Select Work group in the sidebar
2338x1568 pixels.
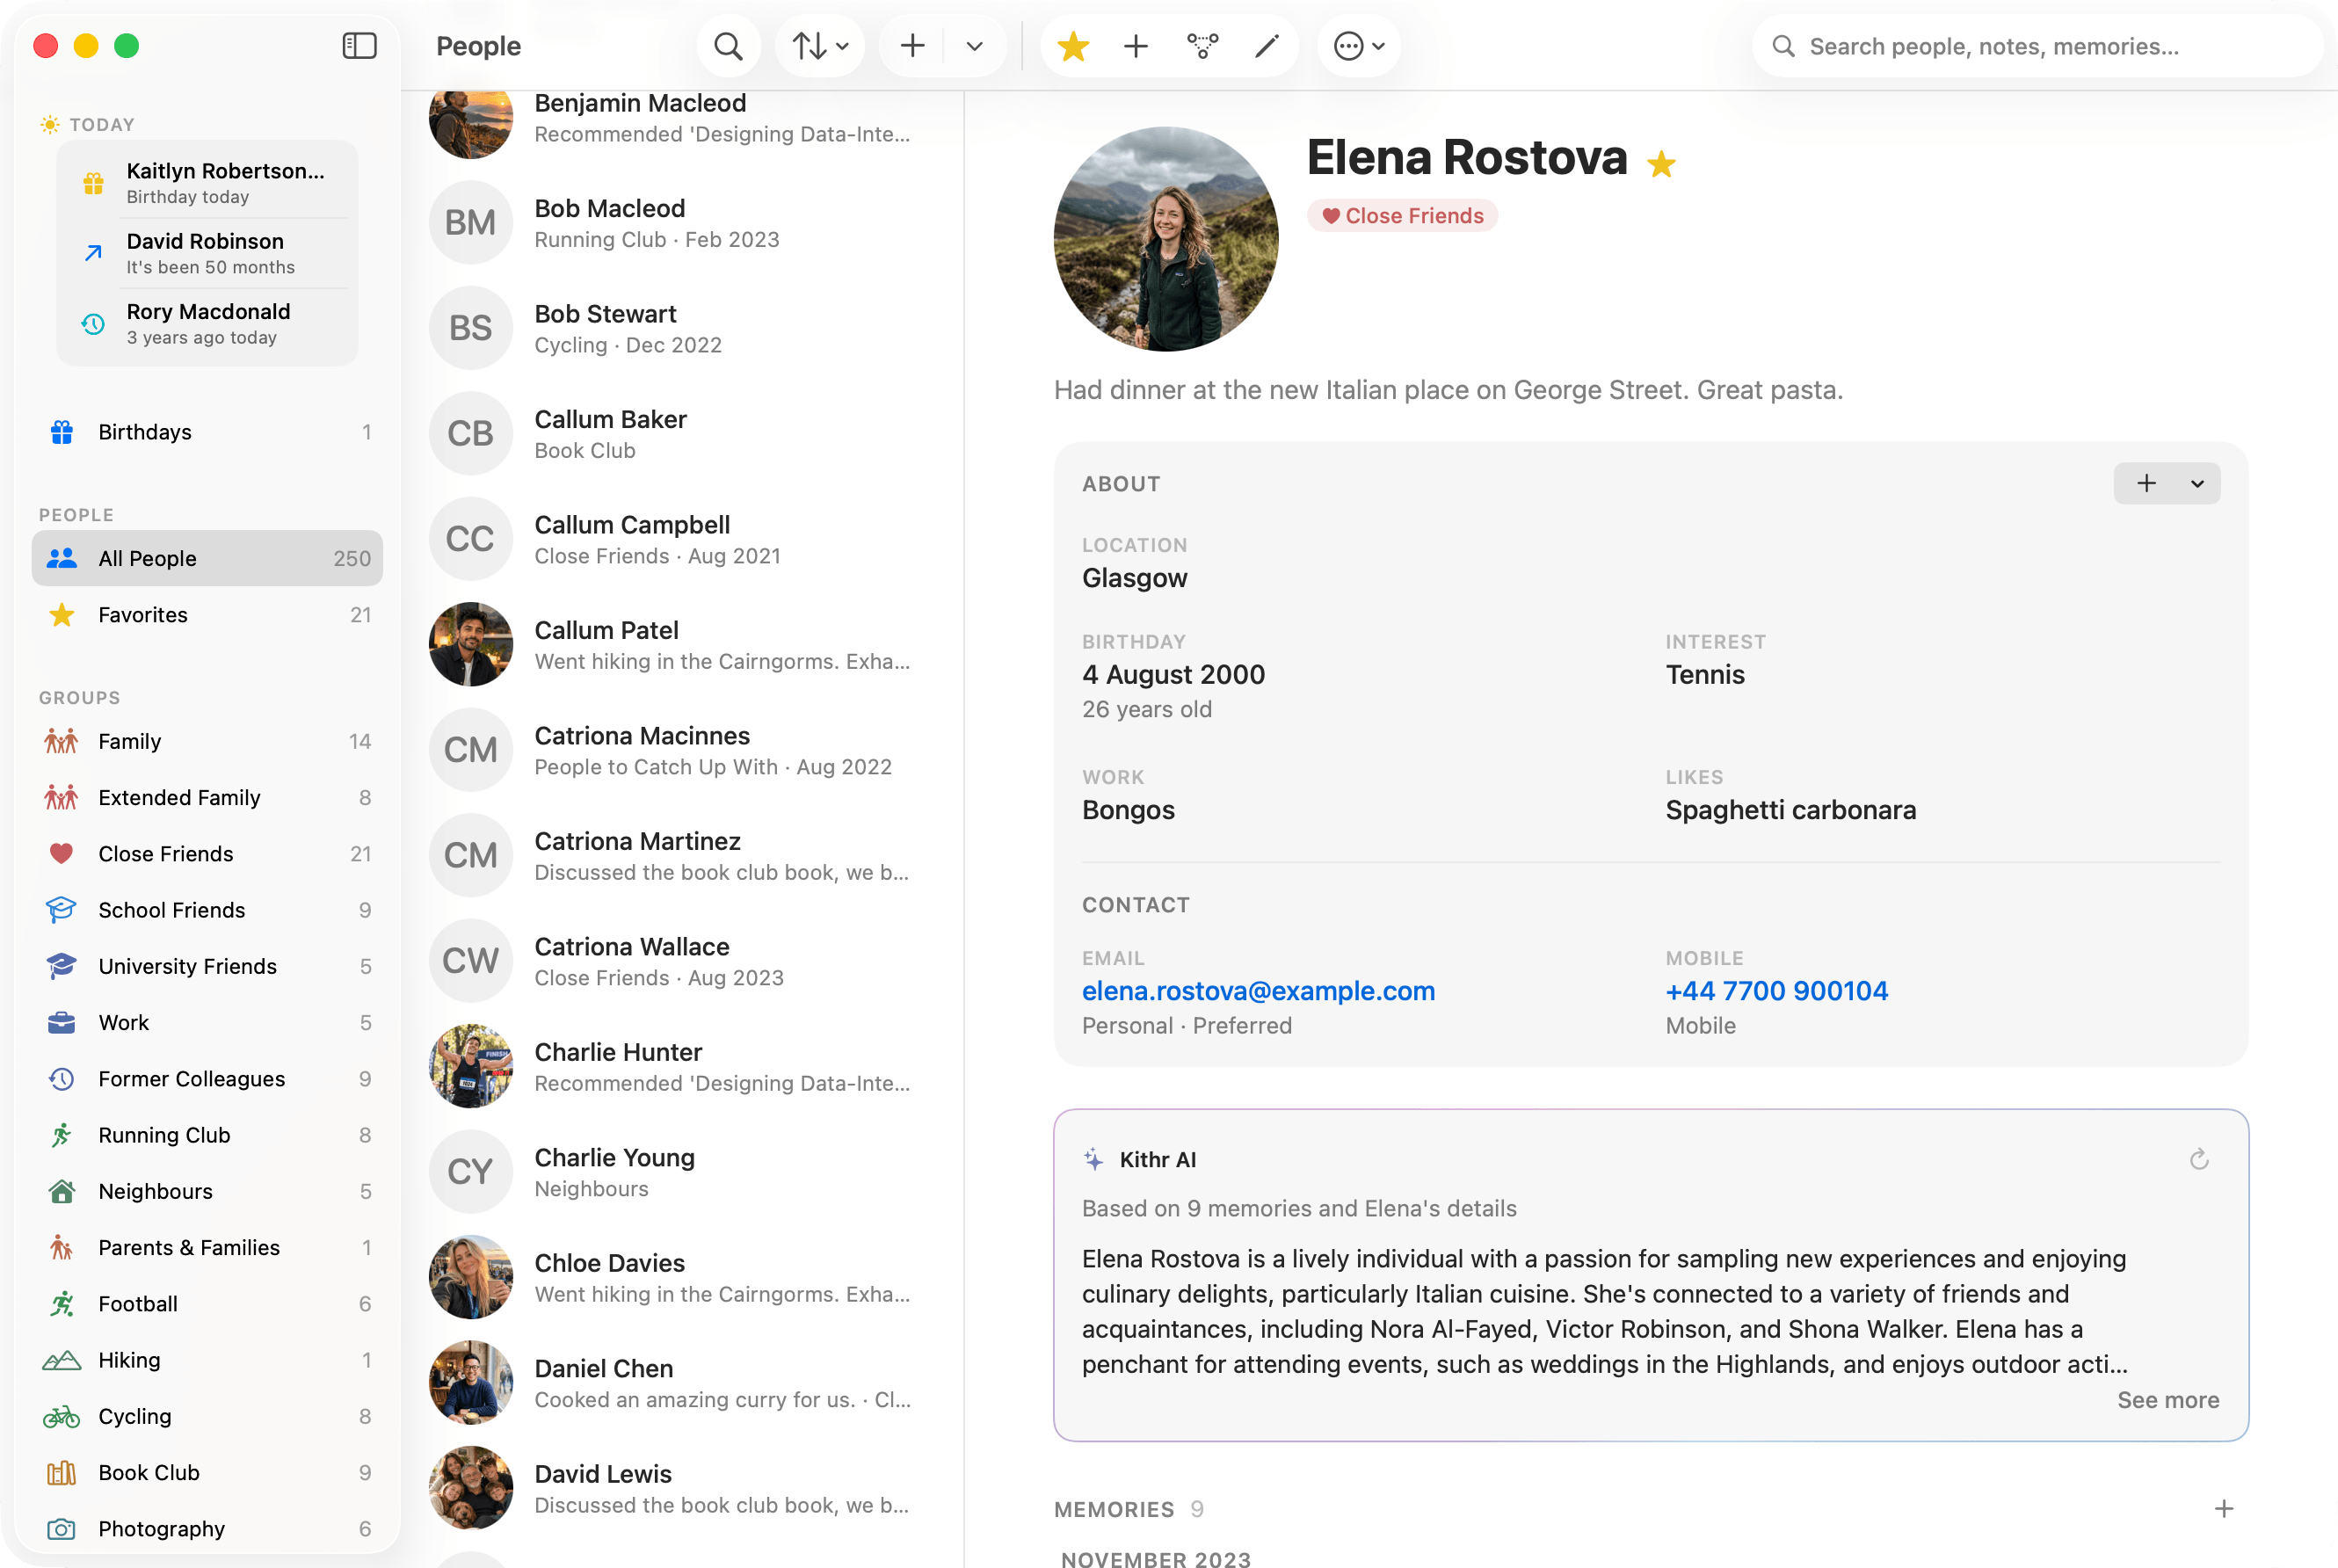(x=208, y=1022)
